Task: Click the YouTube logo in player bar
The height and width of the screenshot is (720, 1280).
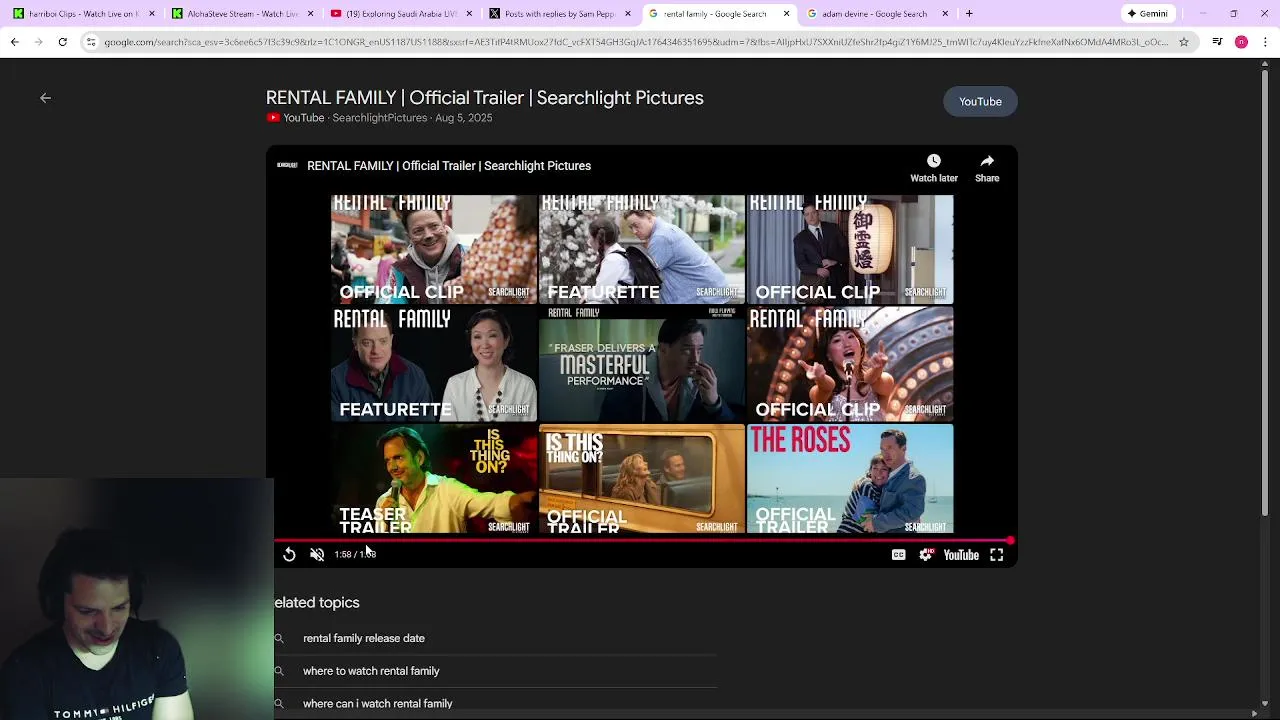Action: point(961,555)
